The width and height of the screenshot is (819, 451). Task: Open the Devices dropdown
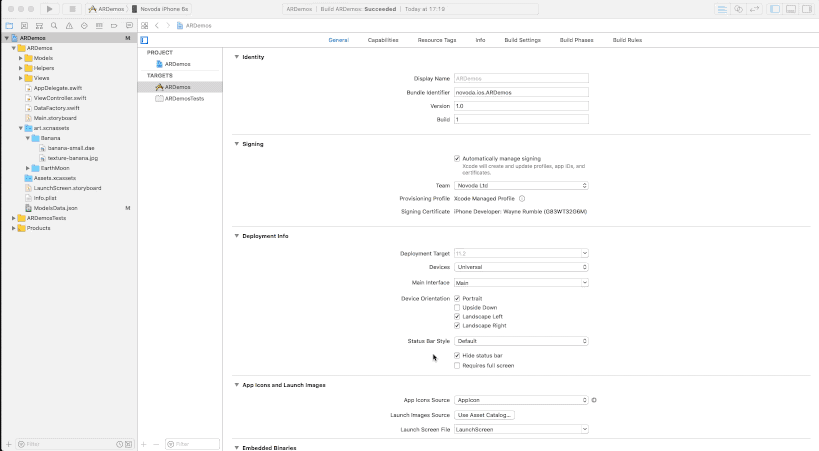pyautogui.click(x=521, y=267)
